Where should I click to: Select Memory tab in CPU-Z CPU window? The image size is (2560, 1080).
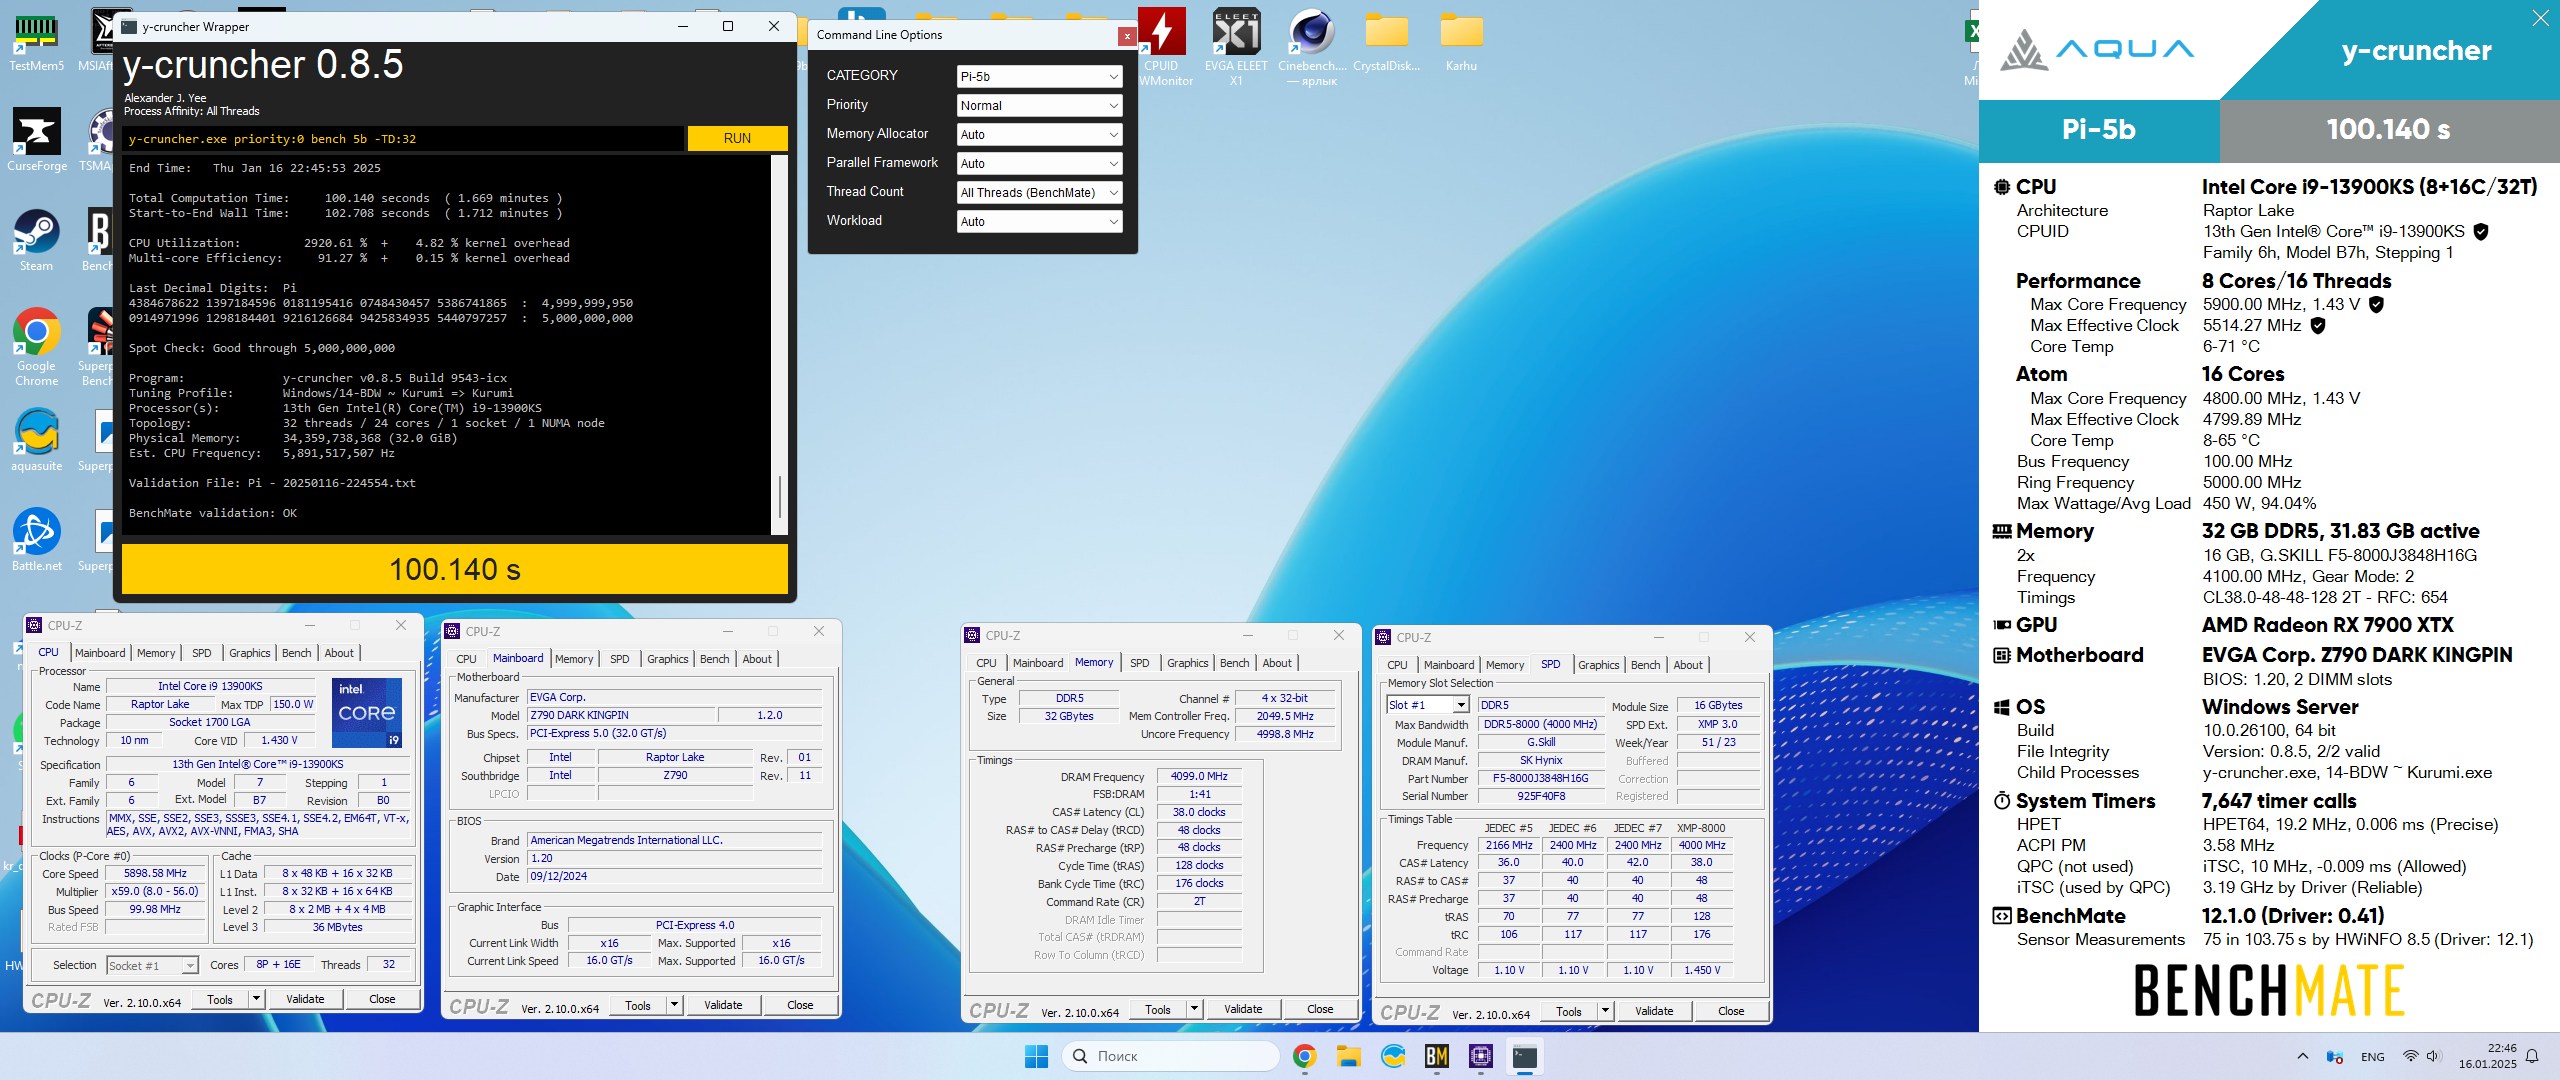tap(156, 653)
